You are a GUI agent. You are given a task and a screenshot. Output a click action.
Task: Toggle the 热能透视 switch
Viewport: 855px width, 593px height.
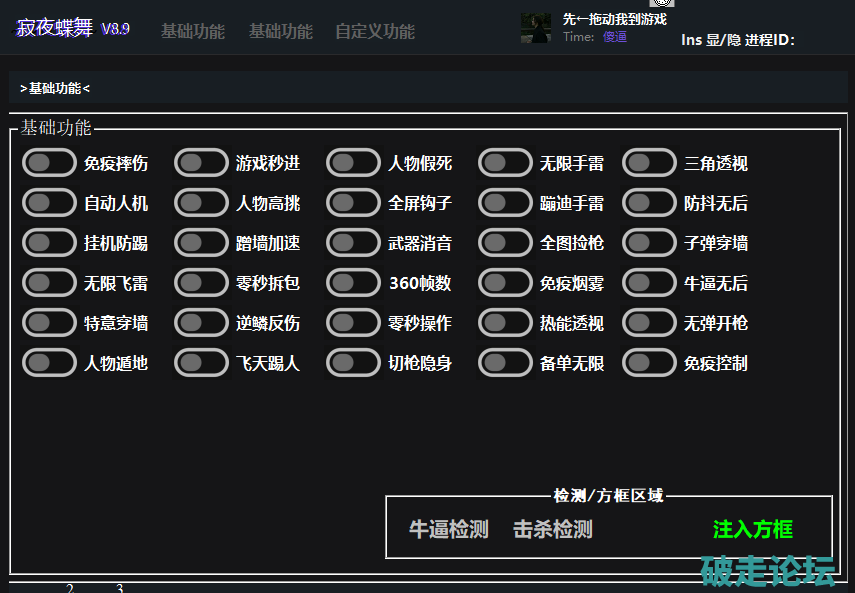(505, 323)
